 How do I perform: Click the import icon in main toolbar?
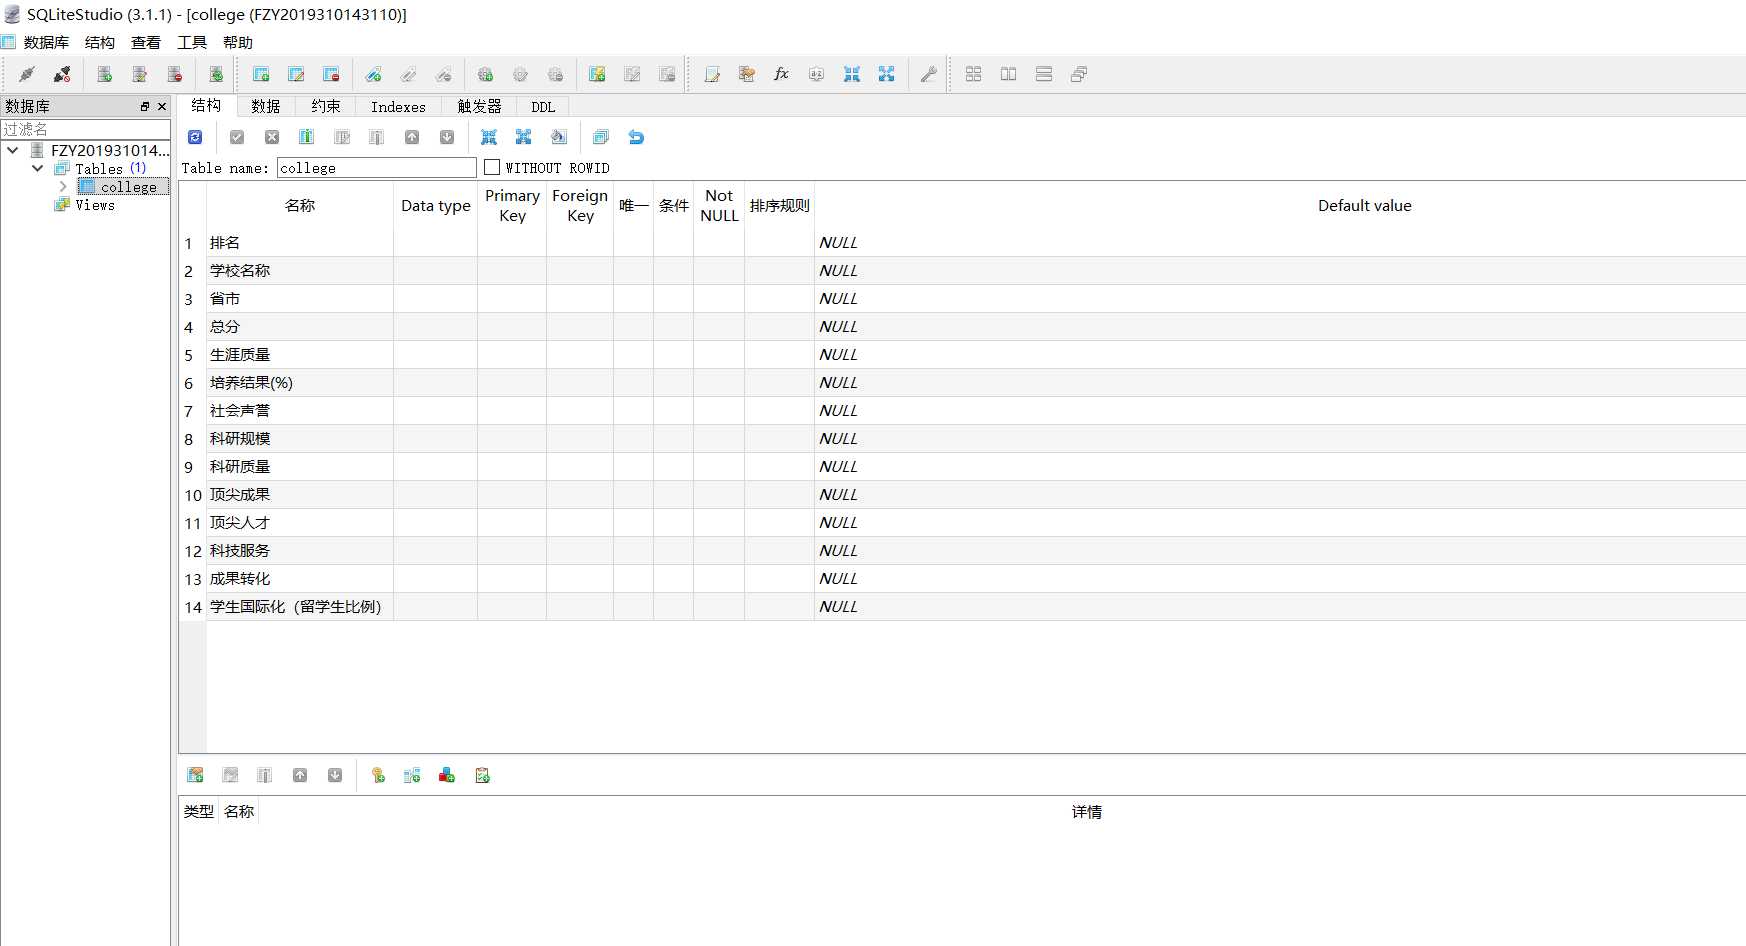coord(851,74)
